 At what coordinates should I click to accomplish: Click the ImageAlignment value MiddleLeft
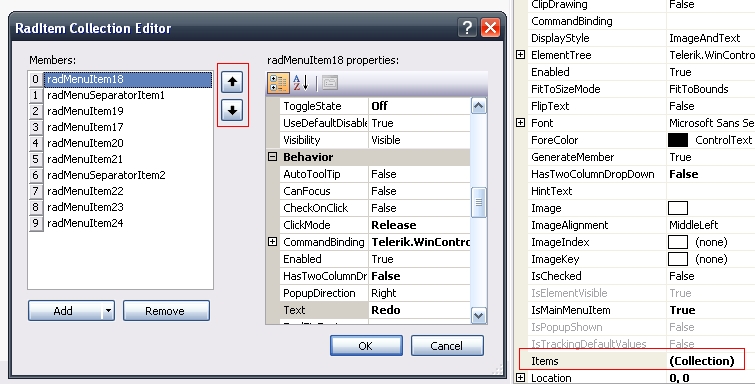click(x=694, y=225)
